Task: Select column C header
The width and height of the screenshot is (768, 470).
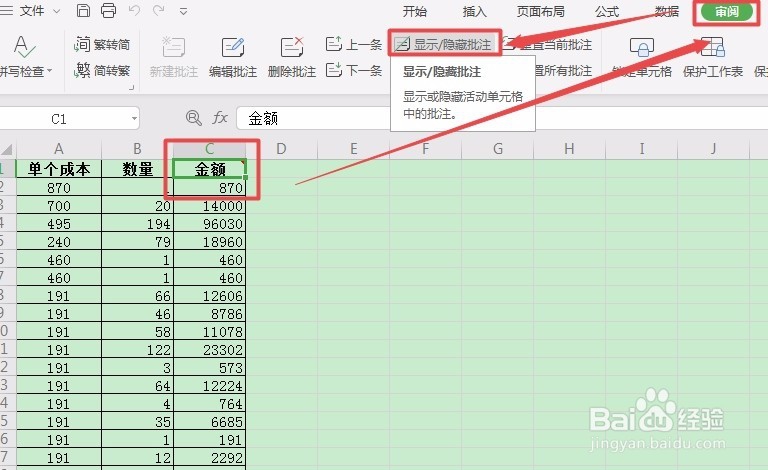Action: click(x=209, y=149)
